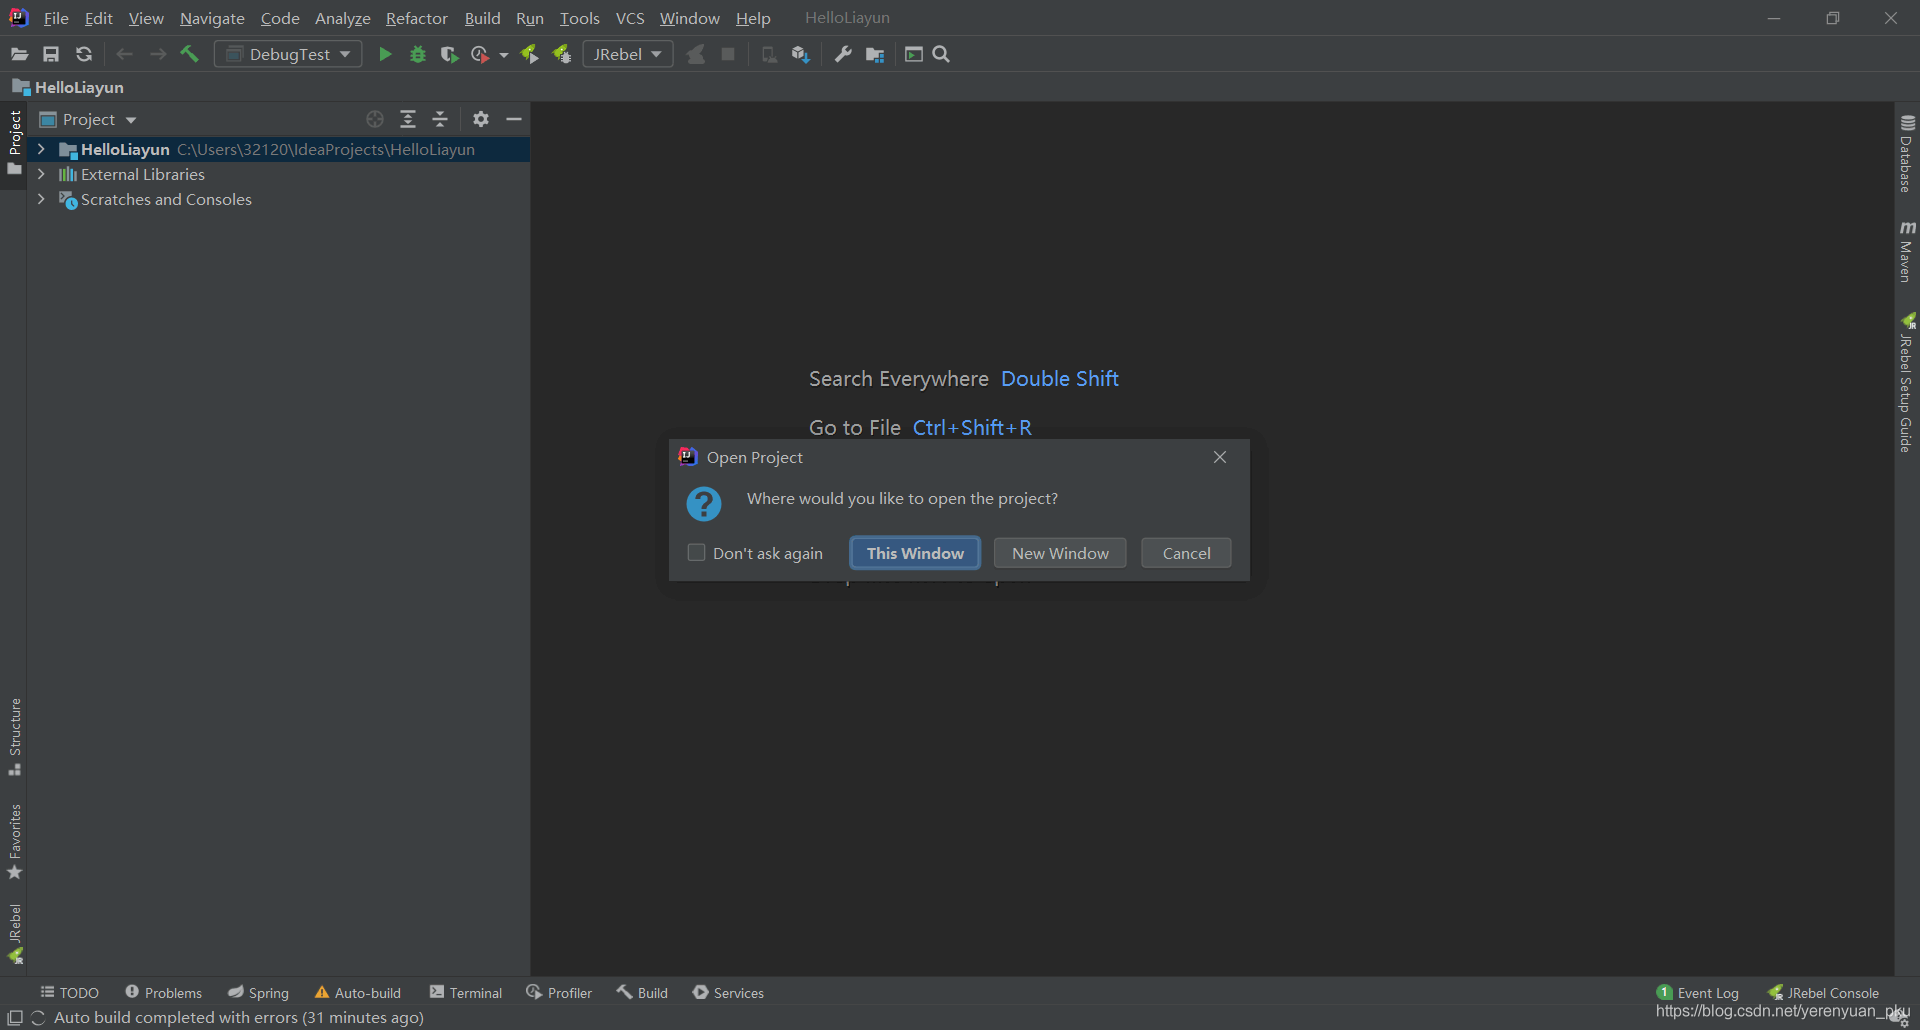
Task: Save all files toolbar icon
Action: point(51,54)
